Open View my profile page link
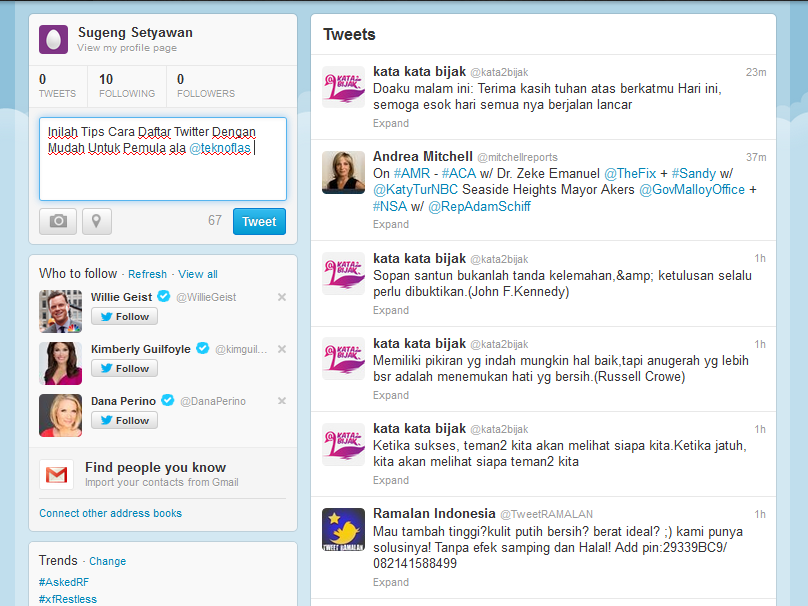 (127, 48)
